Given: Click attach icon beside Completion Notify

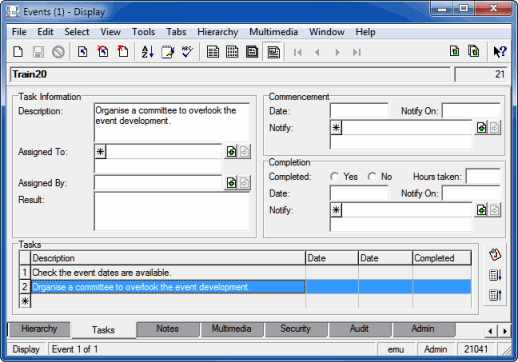Looking at the screenshot, I should [481, 210].
